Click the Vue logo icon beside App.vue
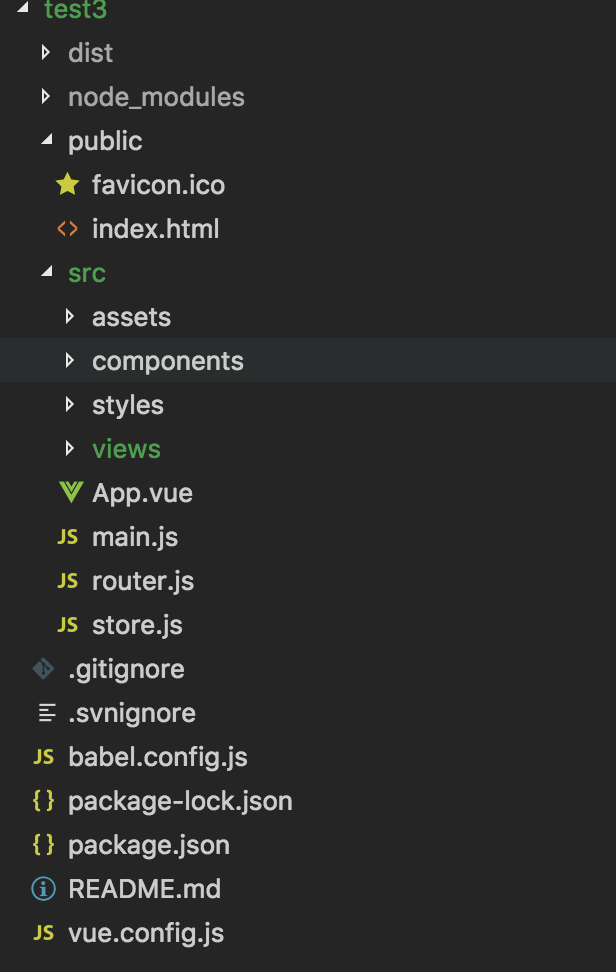 click(69, 493)
